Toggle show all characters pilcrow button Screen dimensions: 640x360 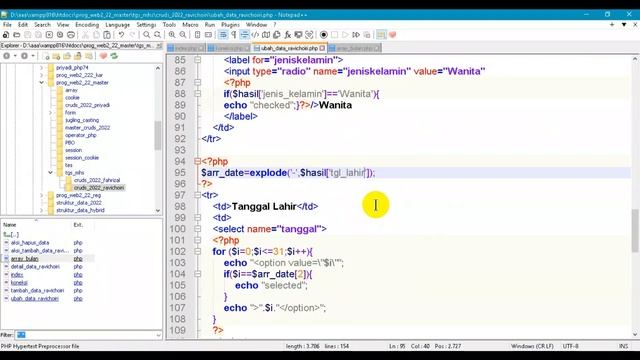(x=233, y=35)
